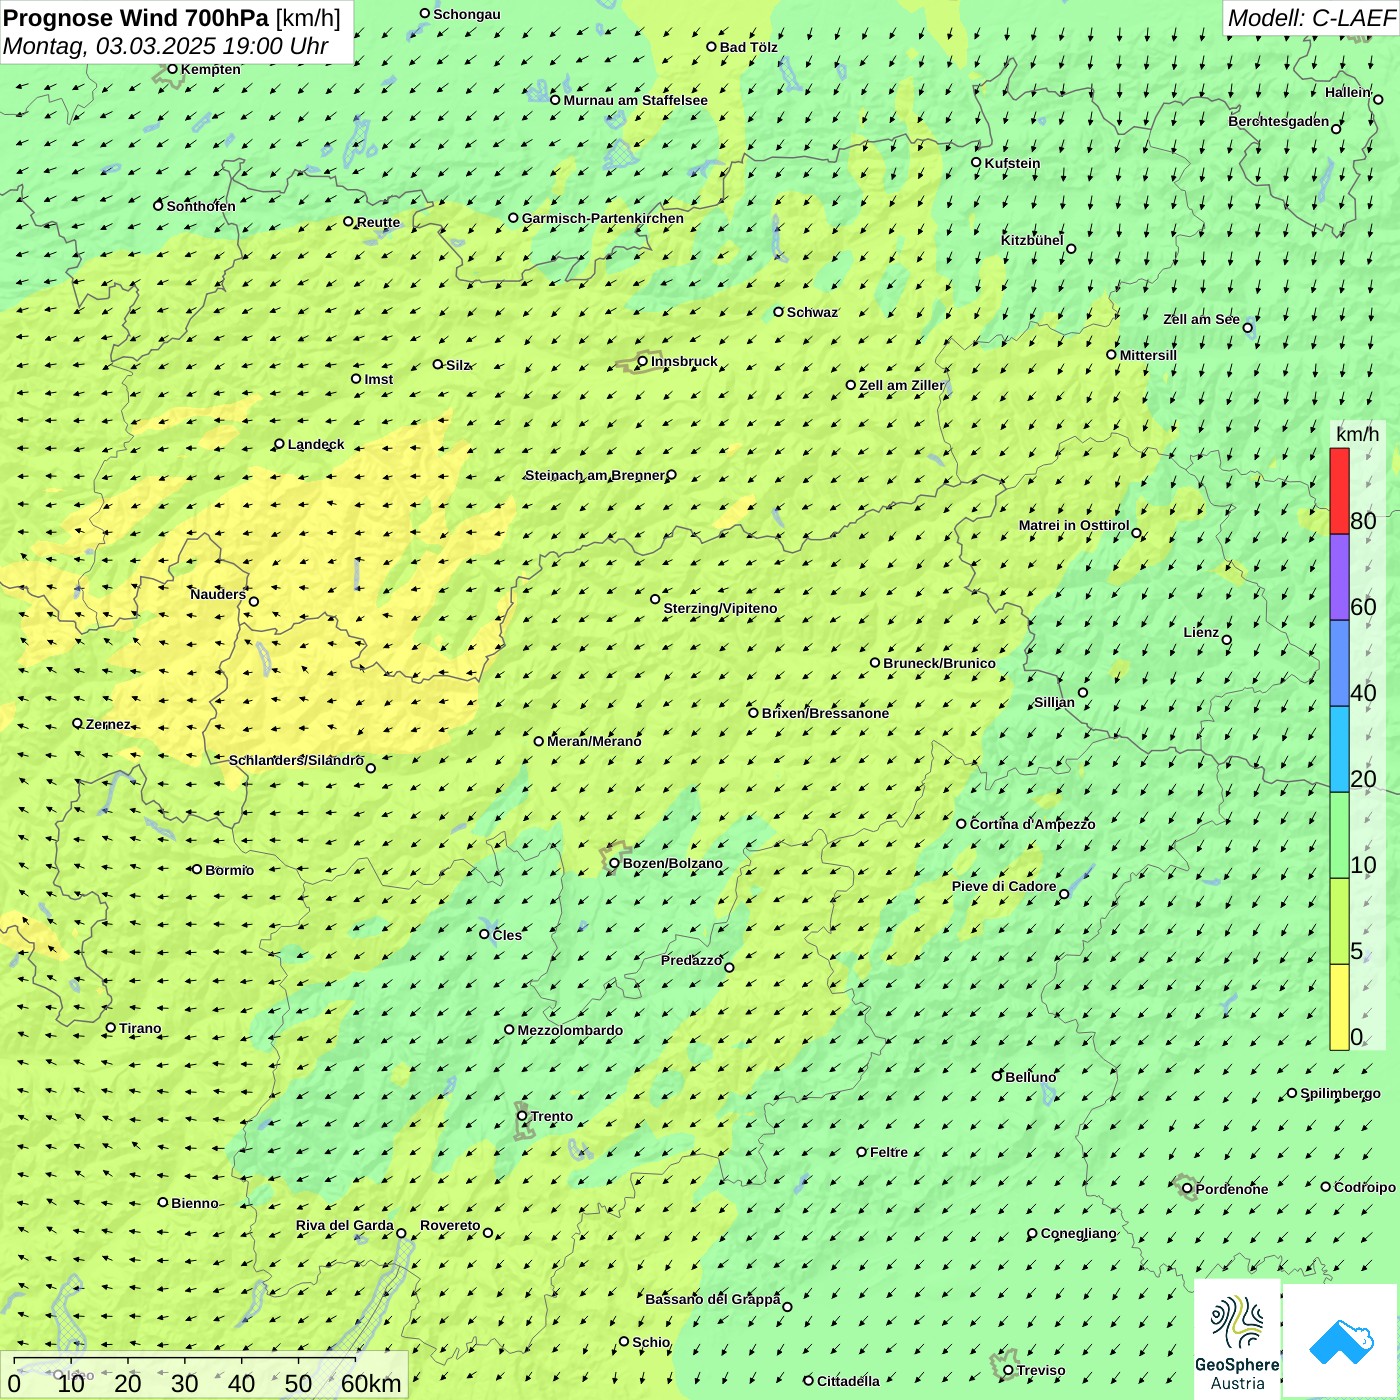1400x1400 pixels.
Task: Click the Predazzo label
Action: click(691, 960)
